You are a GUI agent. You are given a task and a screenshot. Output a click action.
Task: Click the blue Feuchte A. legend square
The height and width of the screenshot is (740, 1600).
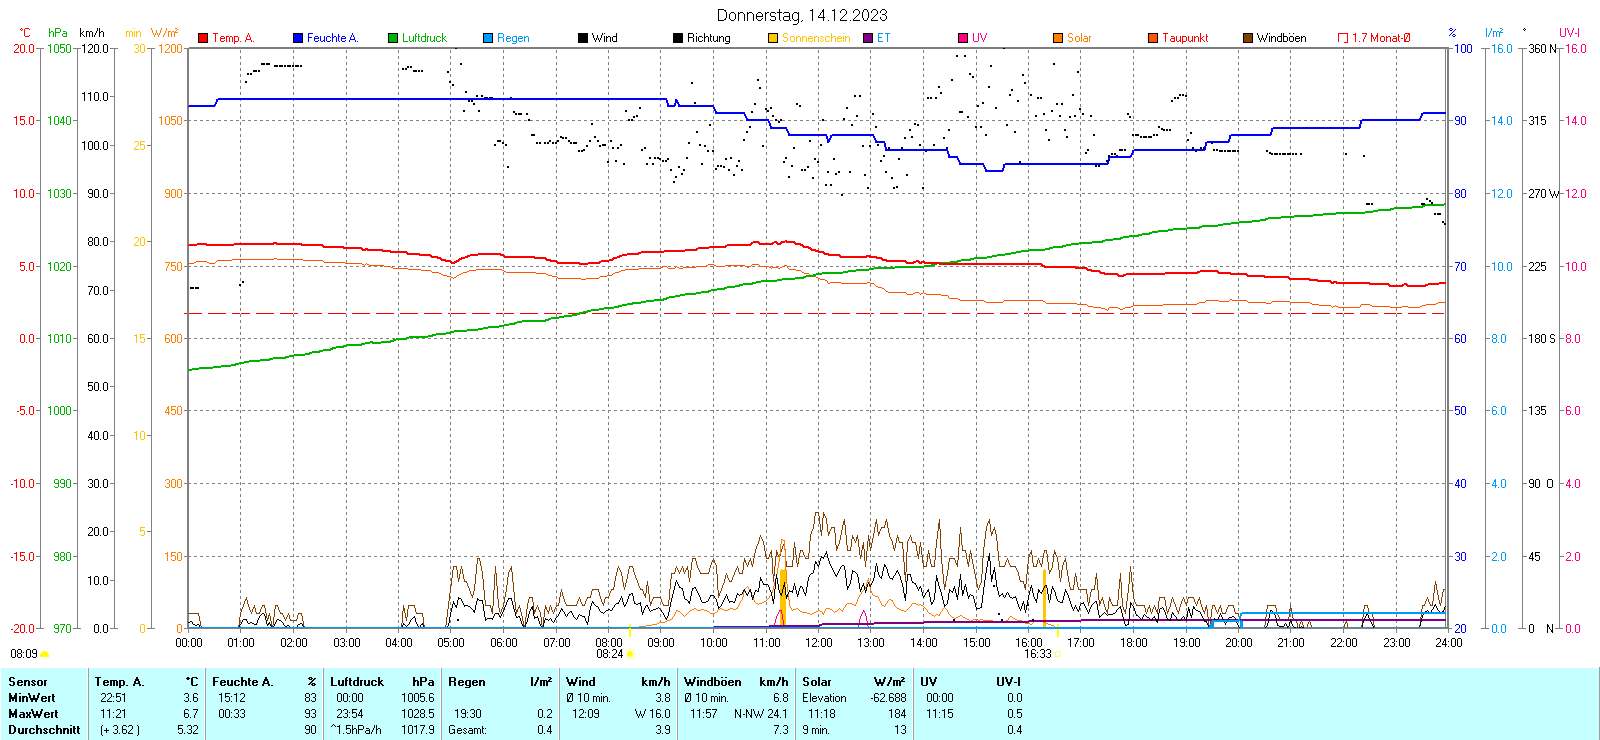[298, 38]
